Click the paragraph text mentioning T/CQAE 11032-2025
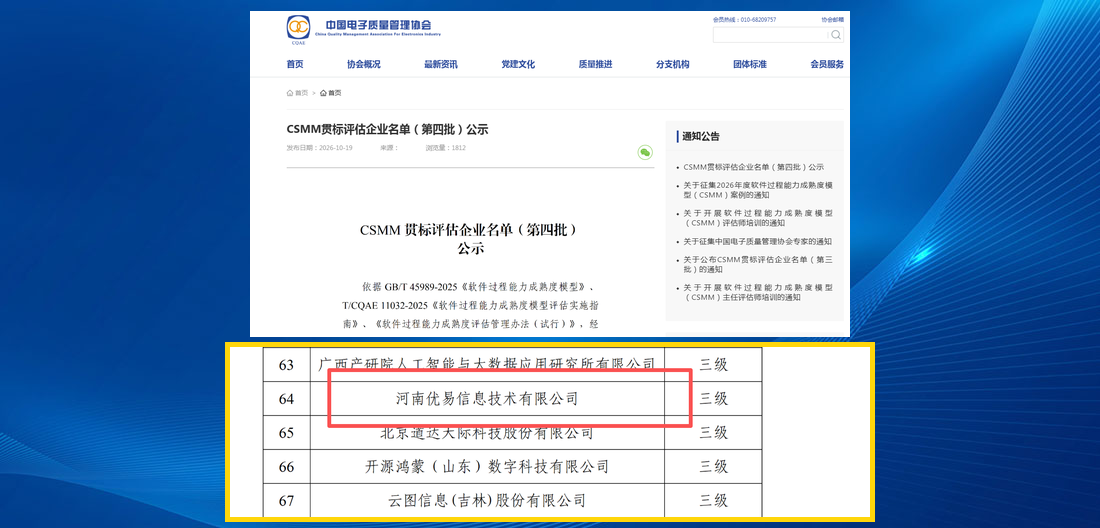This screenshot has height=528, width=1100. tap(470, 306)
